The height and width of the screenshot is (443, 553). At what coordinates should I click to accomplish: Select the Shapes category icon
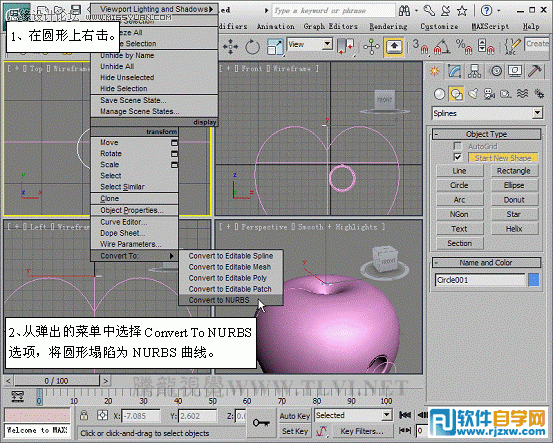[456, 94]
